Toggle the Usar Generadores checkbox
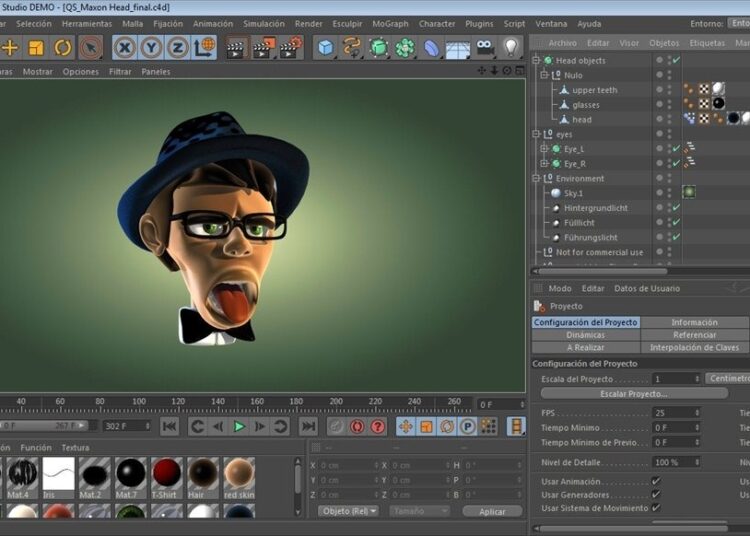Viewport: 750px width, 536px height. [x=656, y=494]
